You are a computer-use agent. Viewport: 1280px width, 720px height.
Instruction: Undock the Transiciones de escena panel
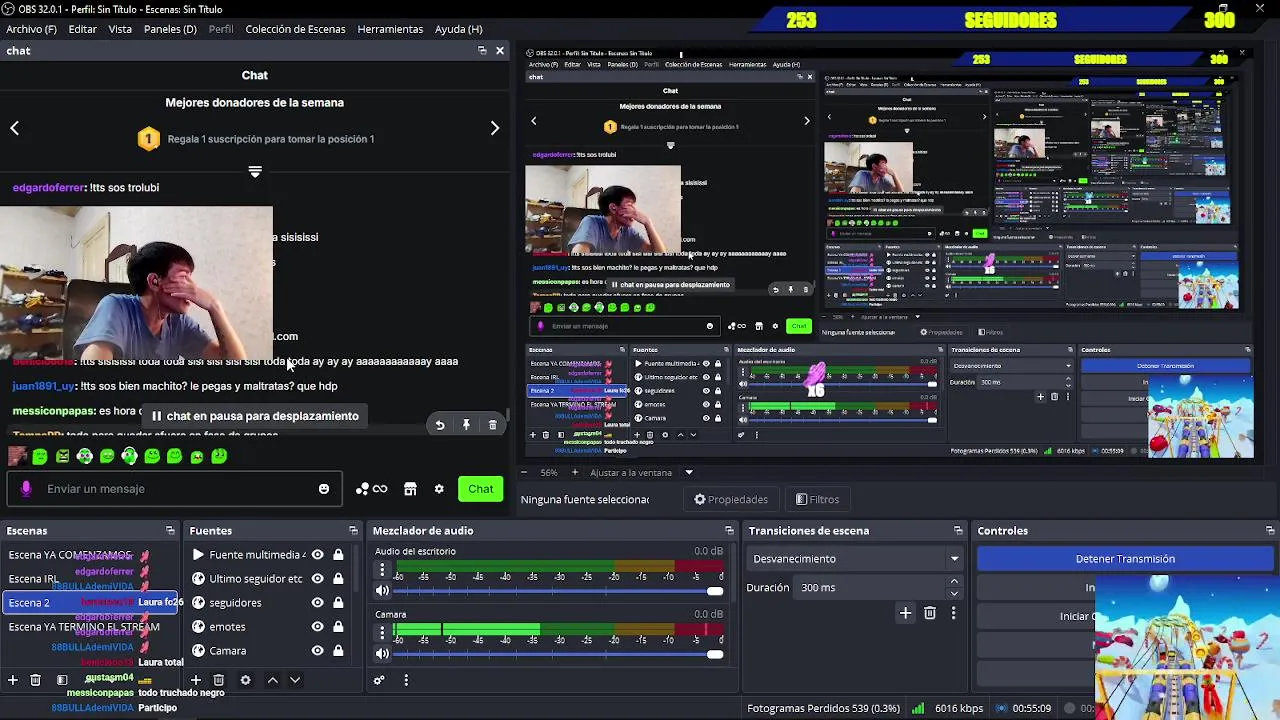pos(958,531)
